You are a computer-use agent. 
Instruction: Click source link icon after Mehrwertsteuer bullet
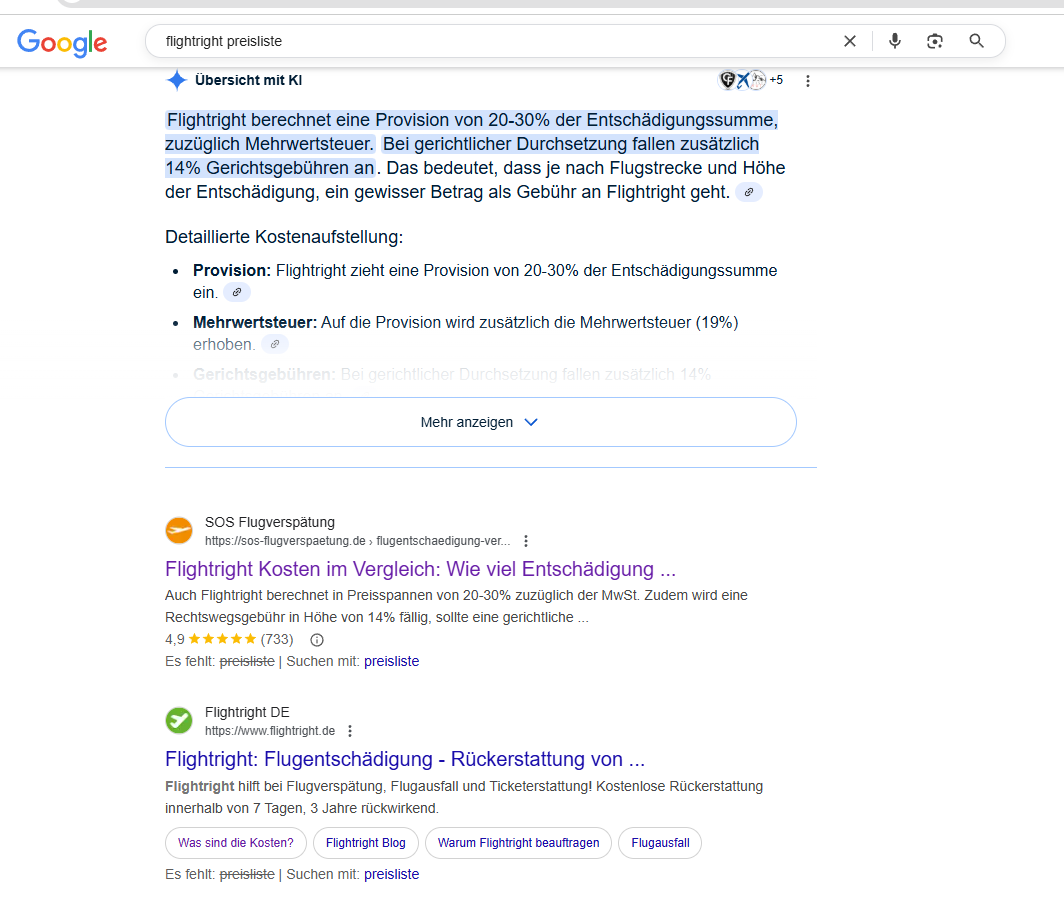275,344
